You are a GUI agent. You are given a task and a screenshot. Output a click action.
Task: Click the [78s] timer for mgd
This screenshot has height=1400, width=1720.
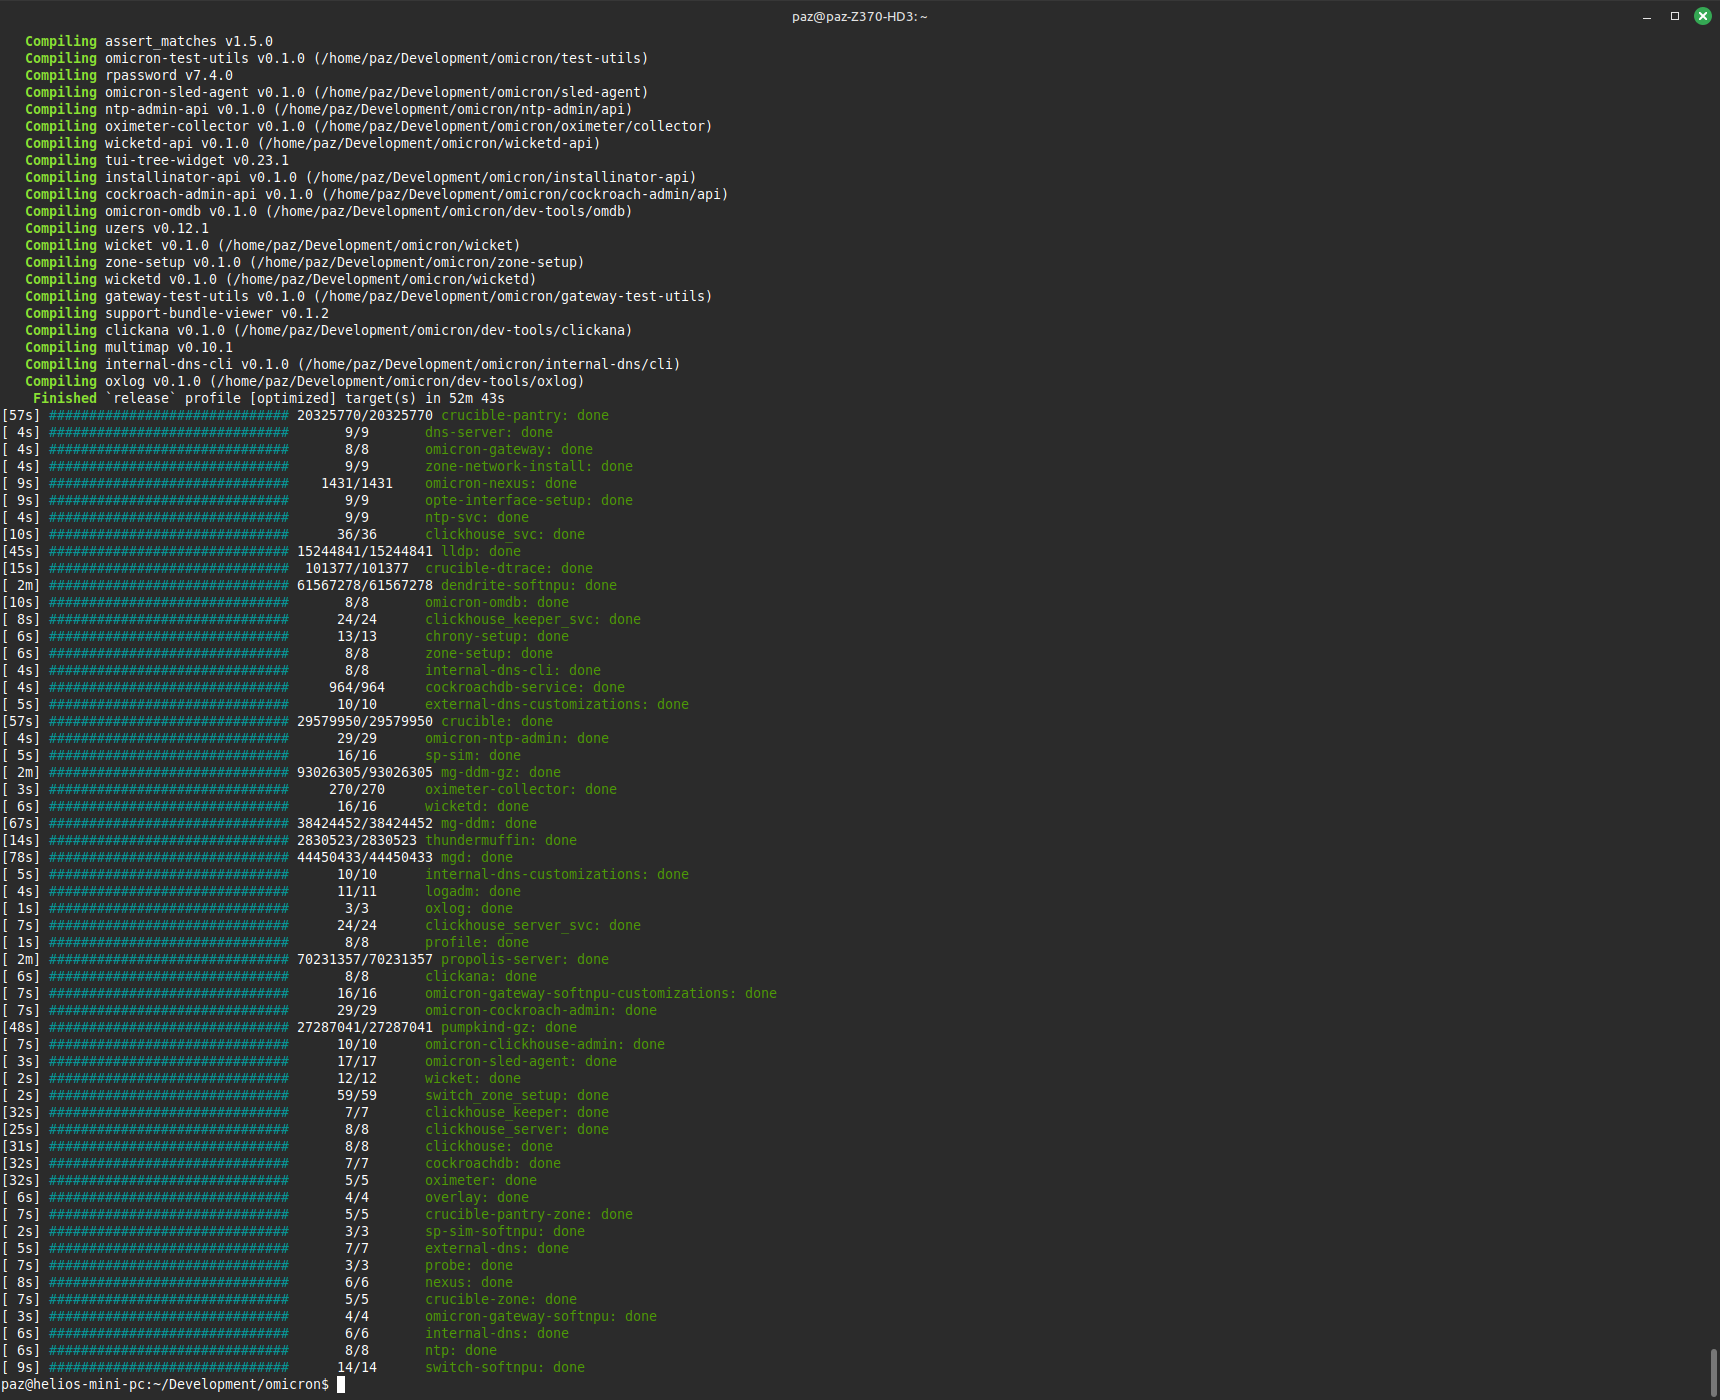(x=21, y=857)
